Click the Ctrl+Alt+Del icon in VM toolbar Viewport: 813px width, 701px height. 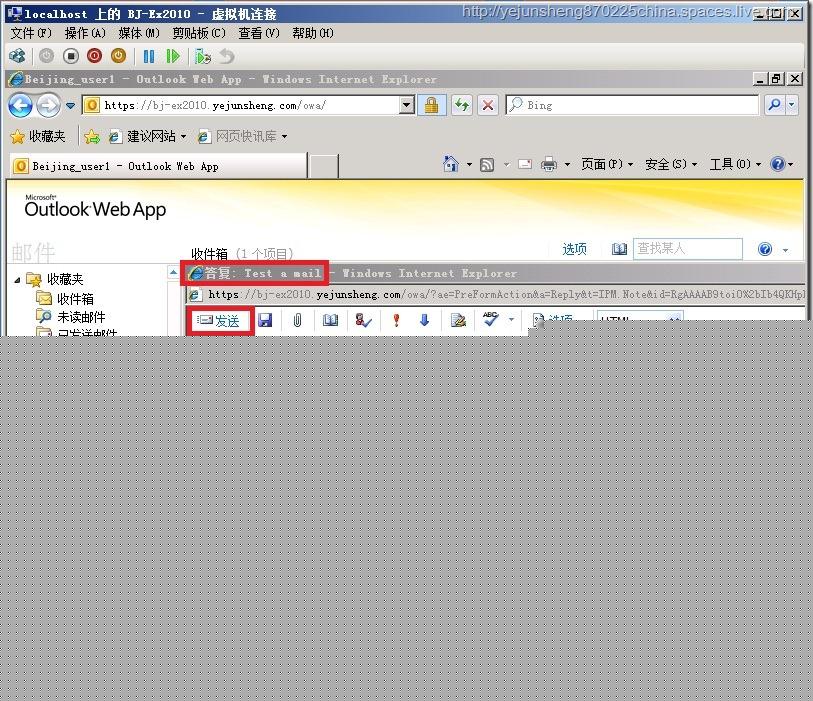tap(17, 56)
